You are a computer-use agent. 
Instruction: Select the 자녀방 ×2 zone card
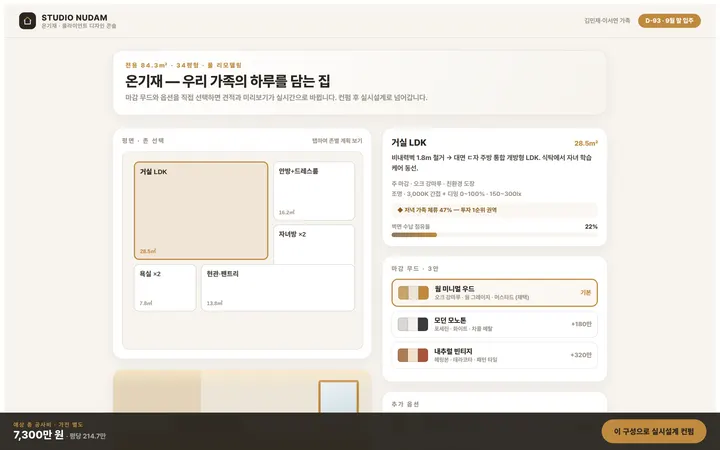pyautogui.click(x=314, y=244)
